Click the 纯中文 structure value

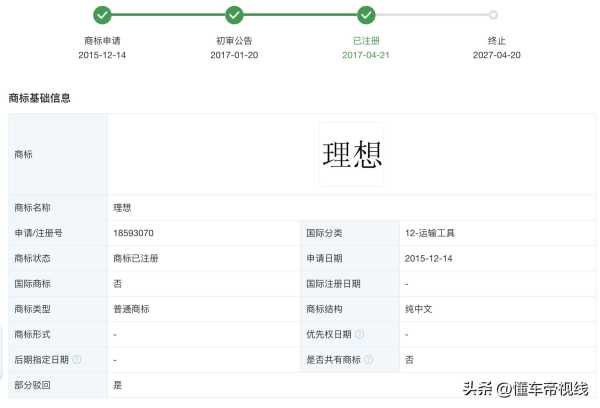point(419,309)
